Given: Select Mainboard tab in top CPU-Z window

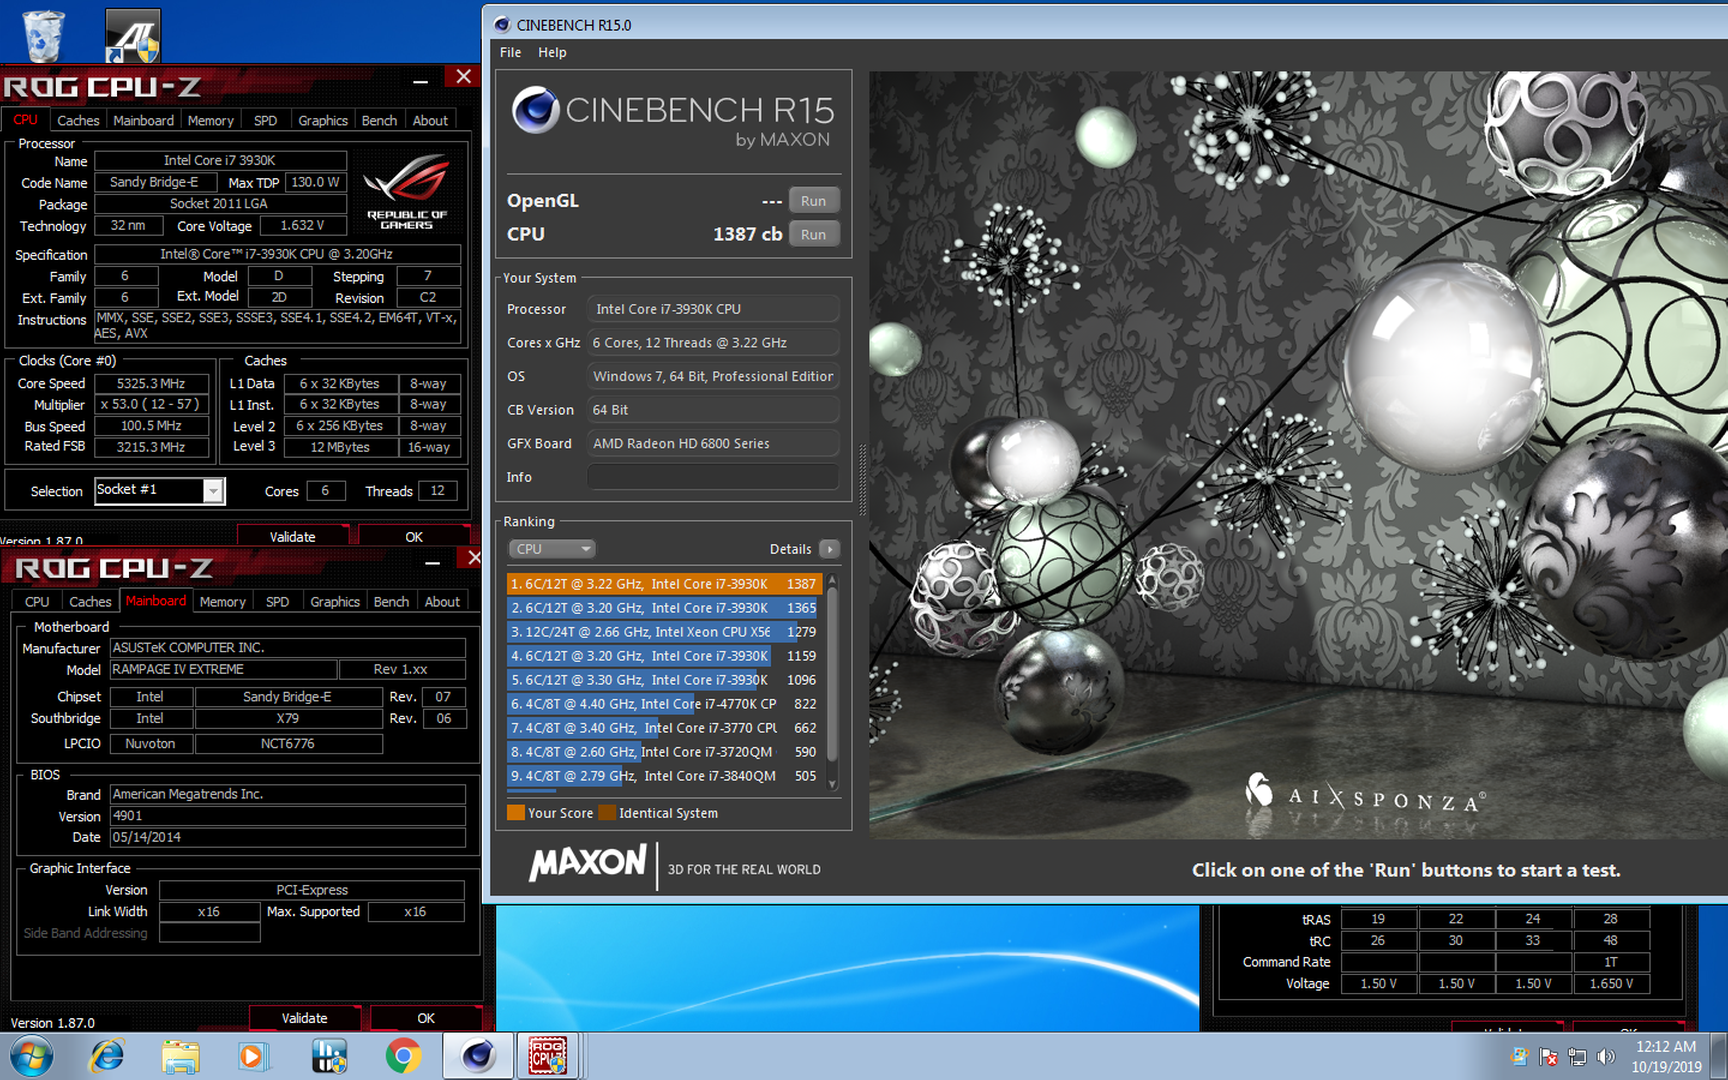Looking at the screenshot, I should 143,120.
